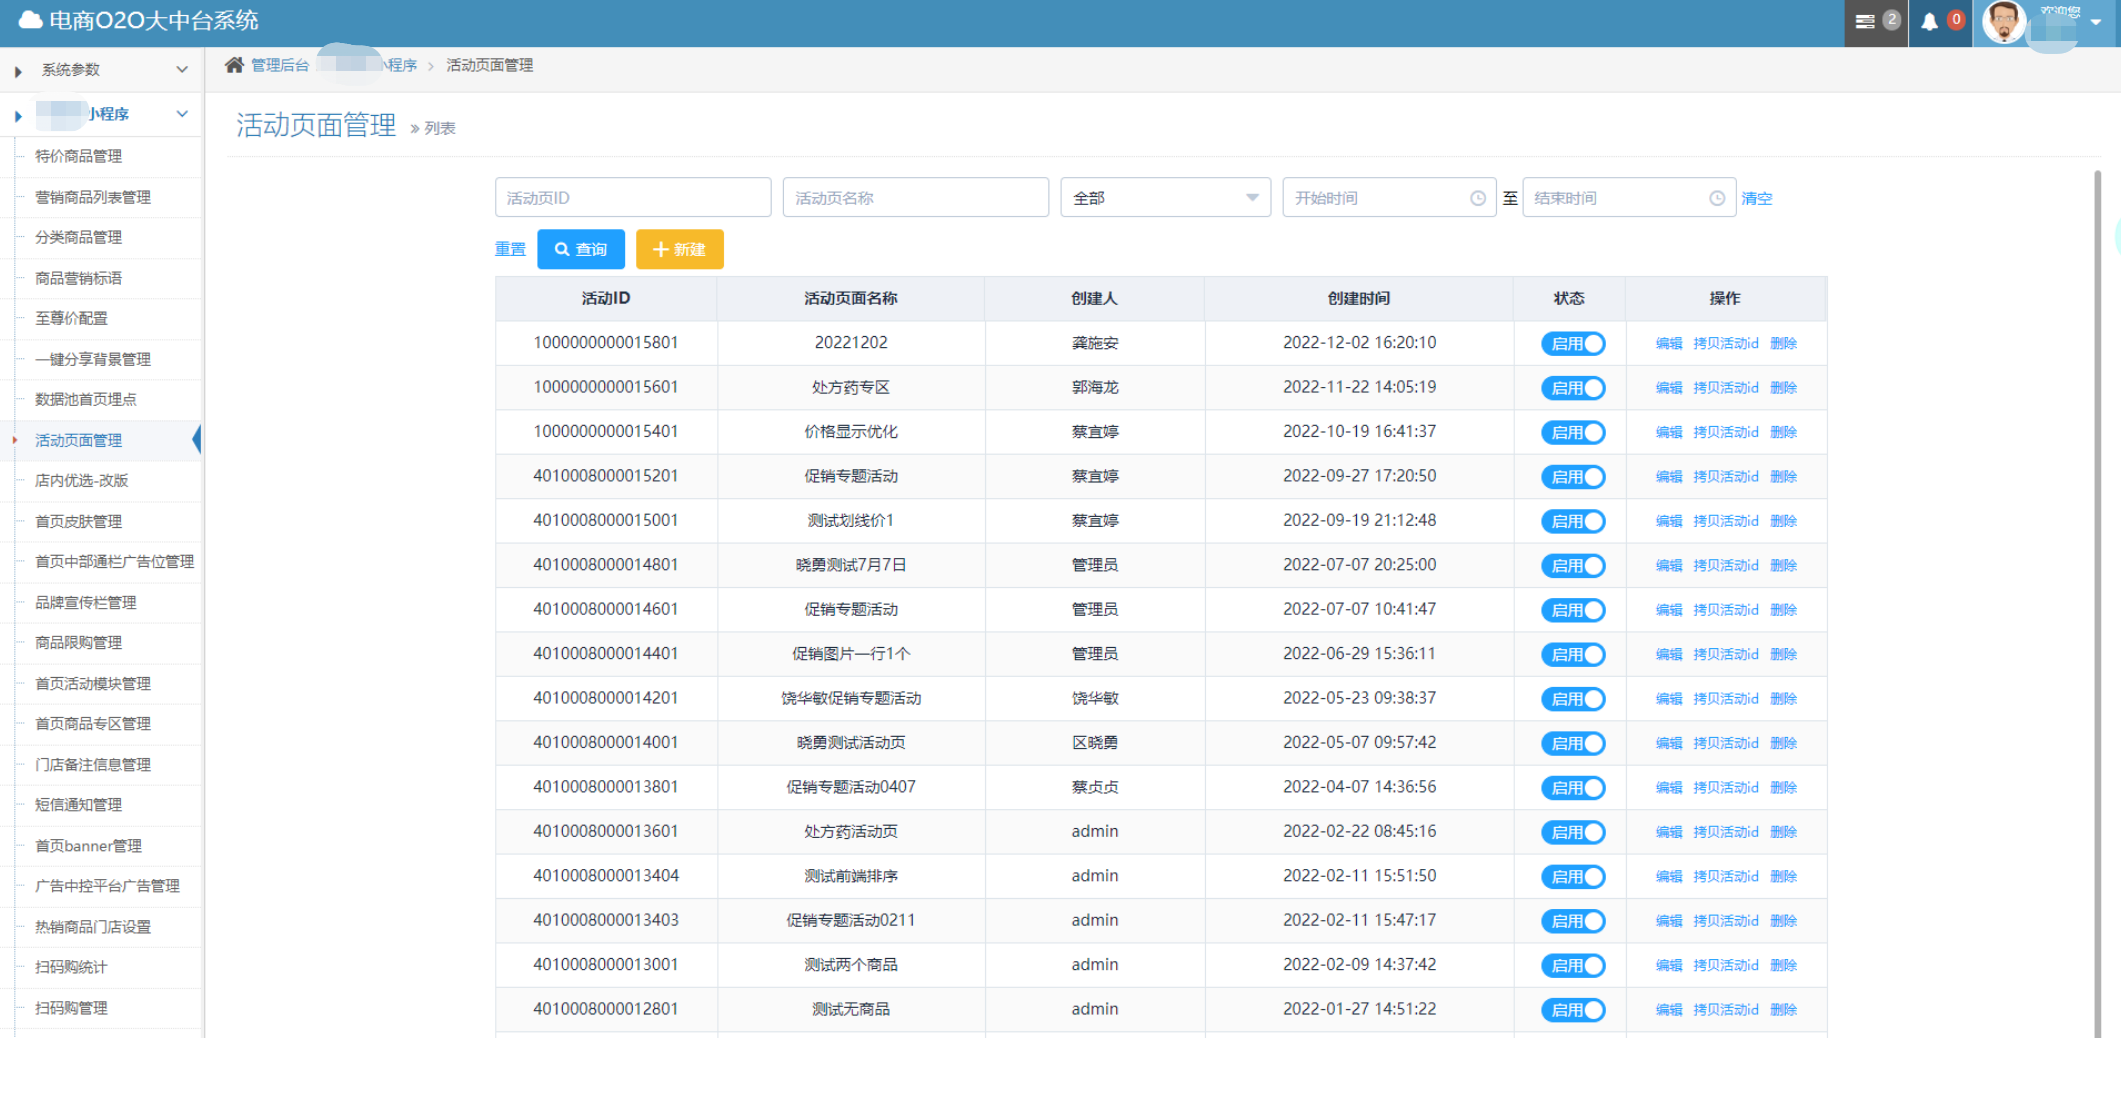This screenshot has width=2121, height=1116.
Task: Toggle 启用 switch for 促销图片一行1个 row
Action: (1573, 654)
